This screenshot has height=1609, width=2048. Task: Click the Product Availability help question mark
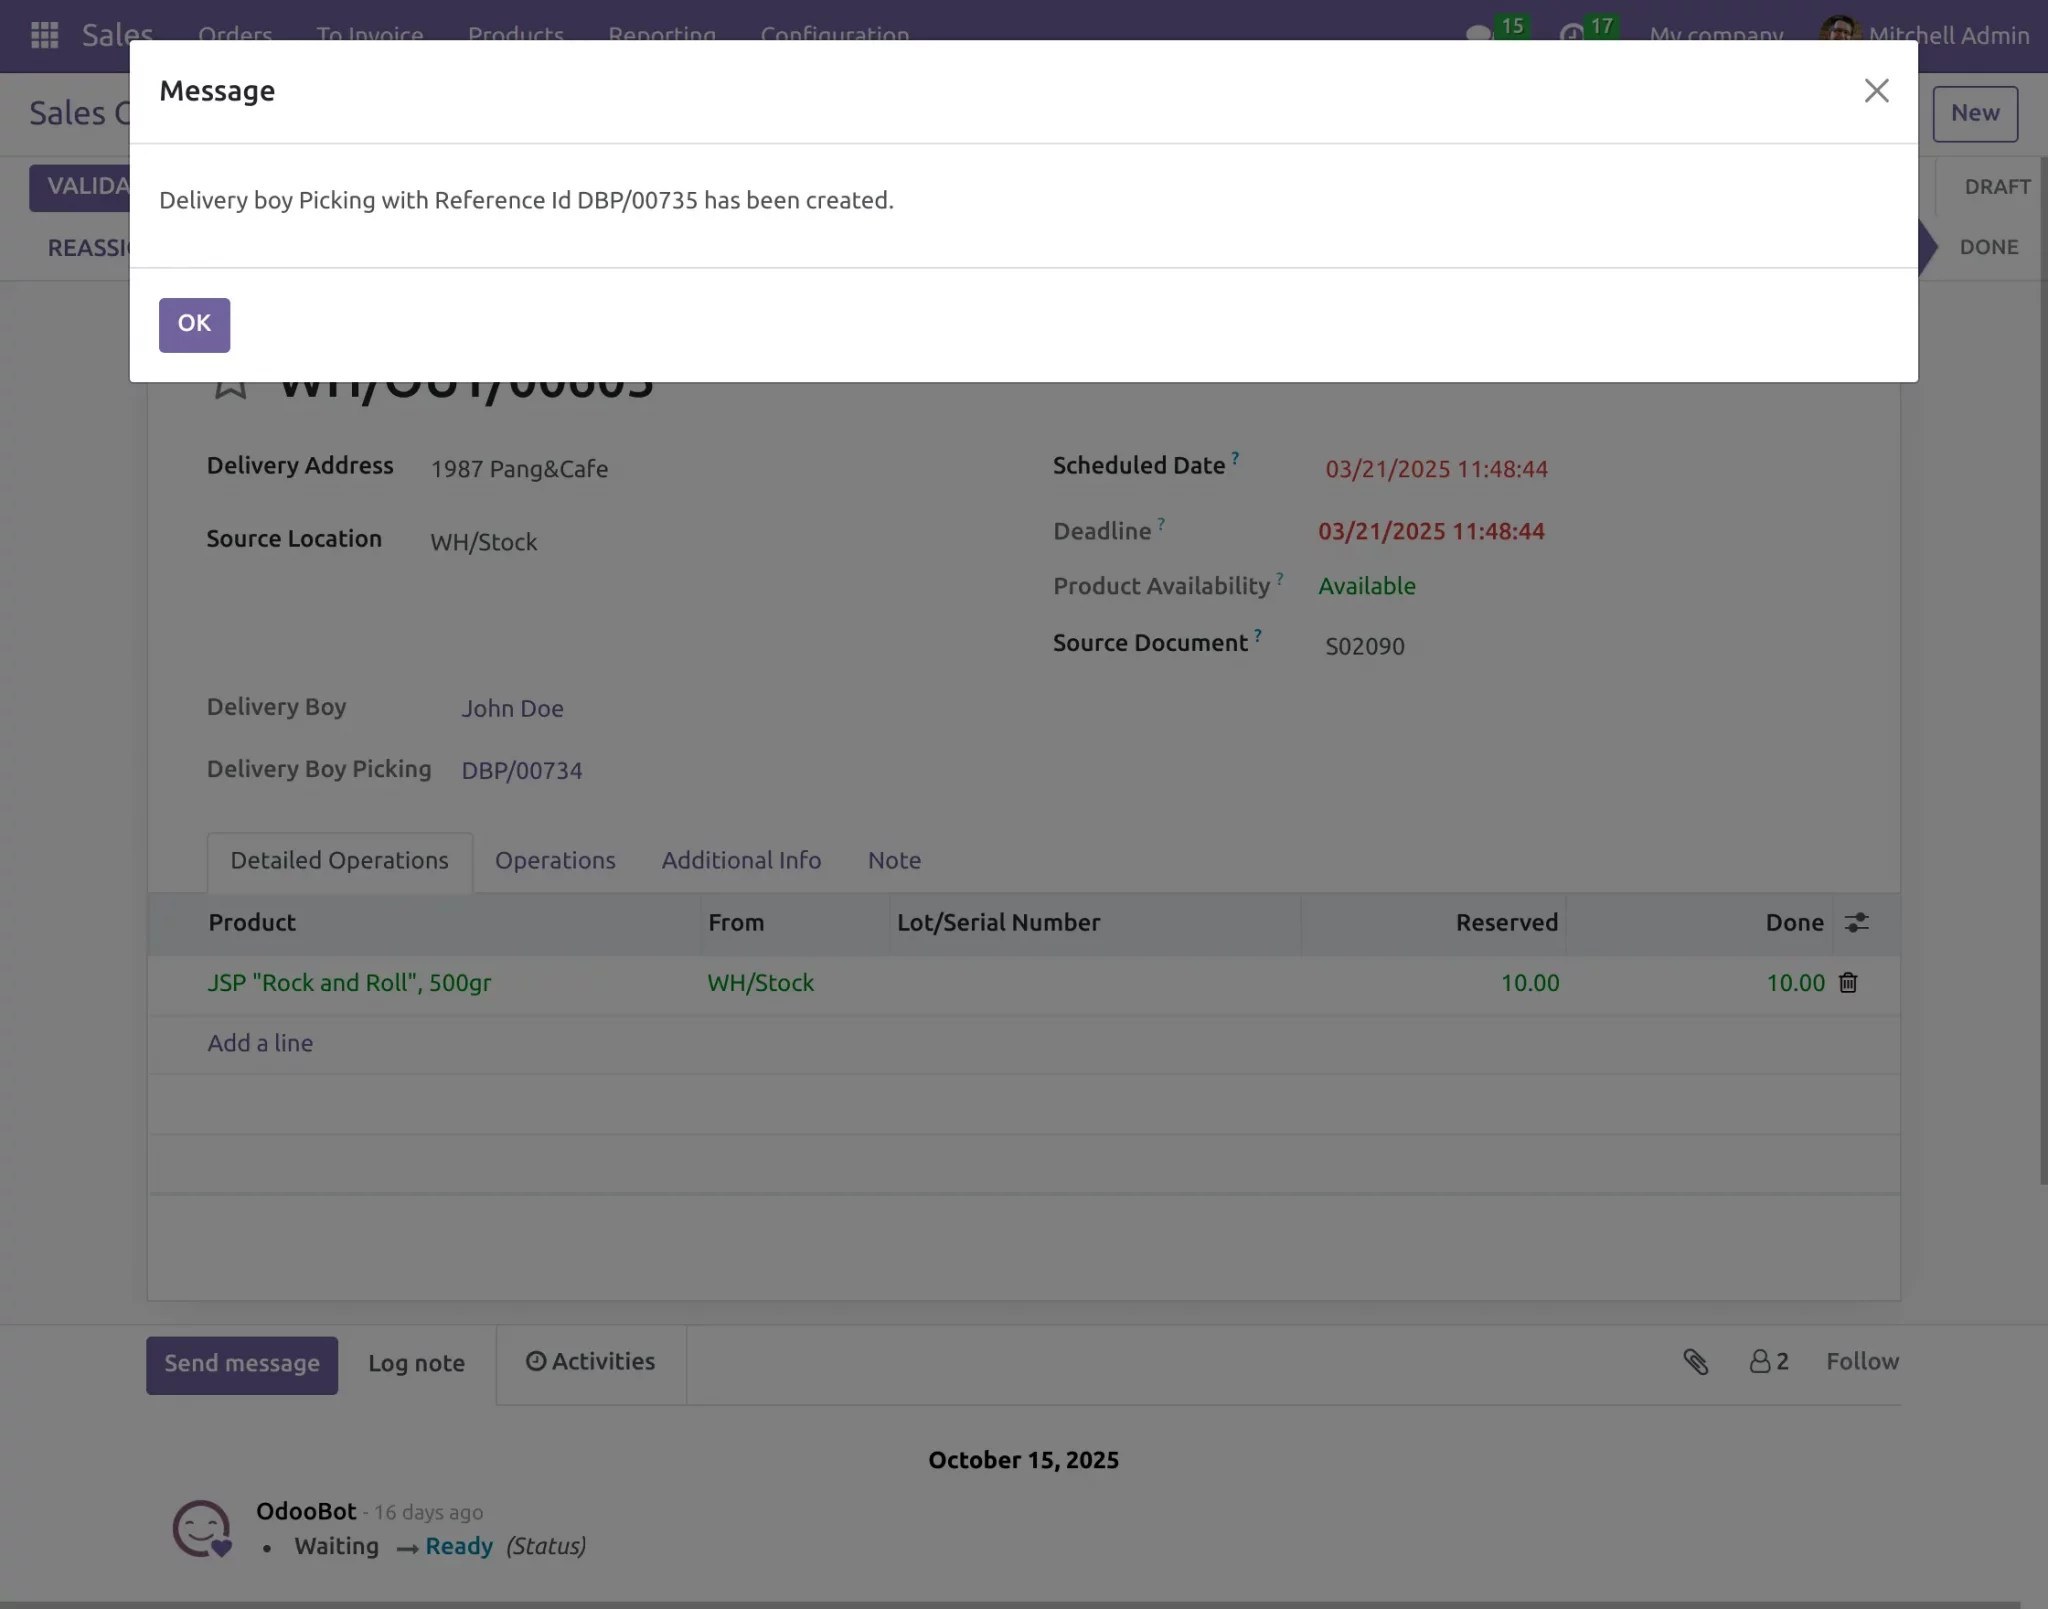[x=1279, y=579]
